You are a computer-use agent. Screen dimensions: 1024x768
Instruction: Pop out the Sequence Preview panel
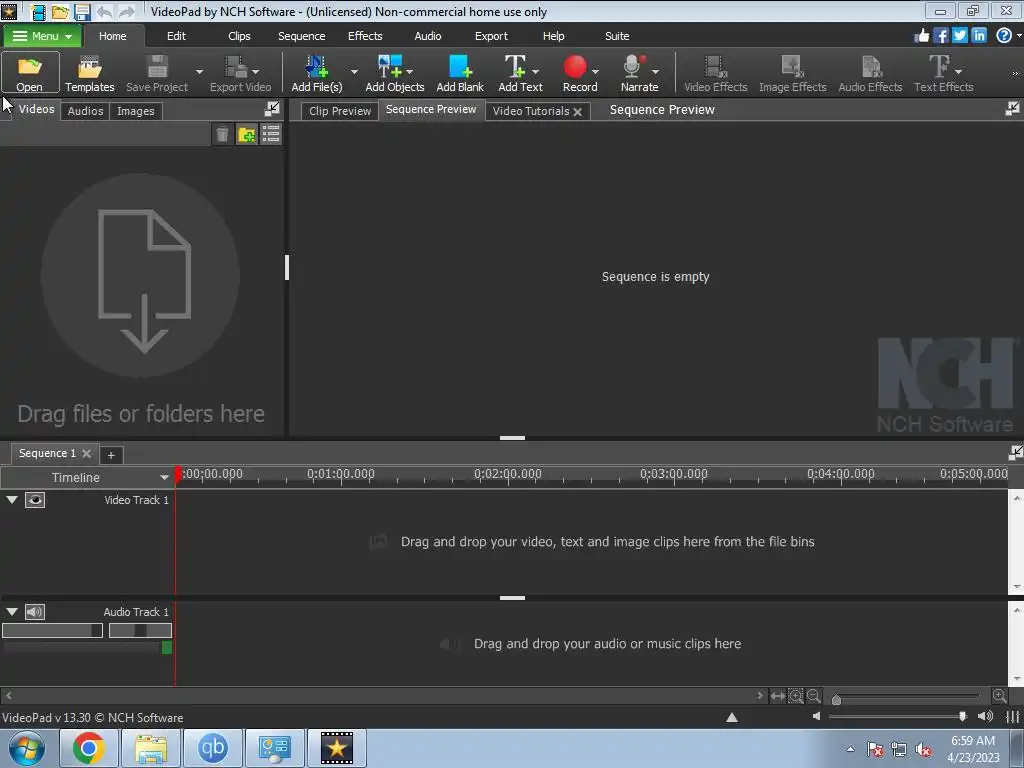(1012, 109)
